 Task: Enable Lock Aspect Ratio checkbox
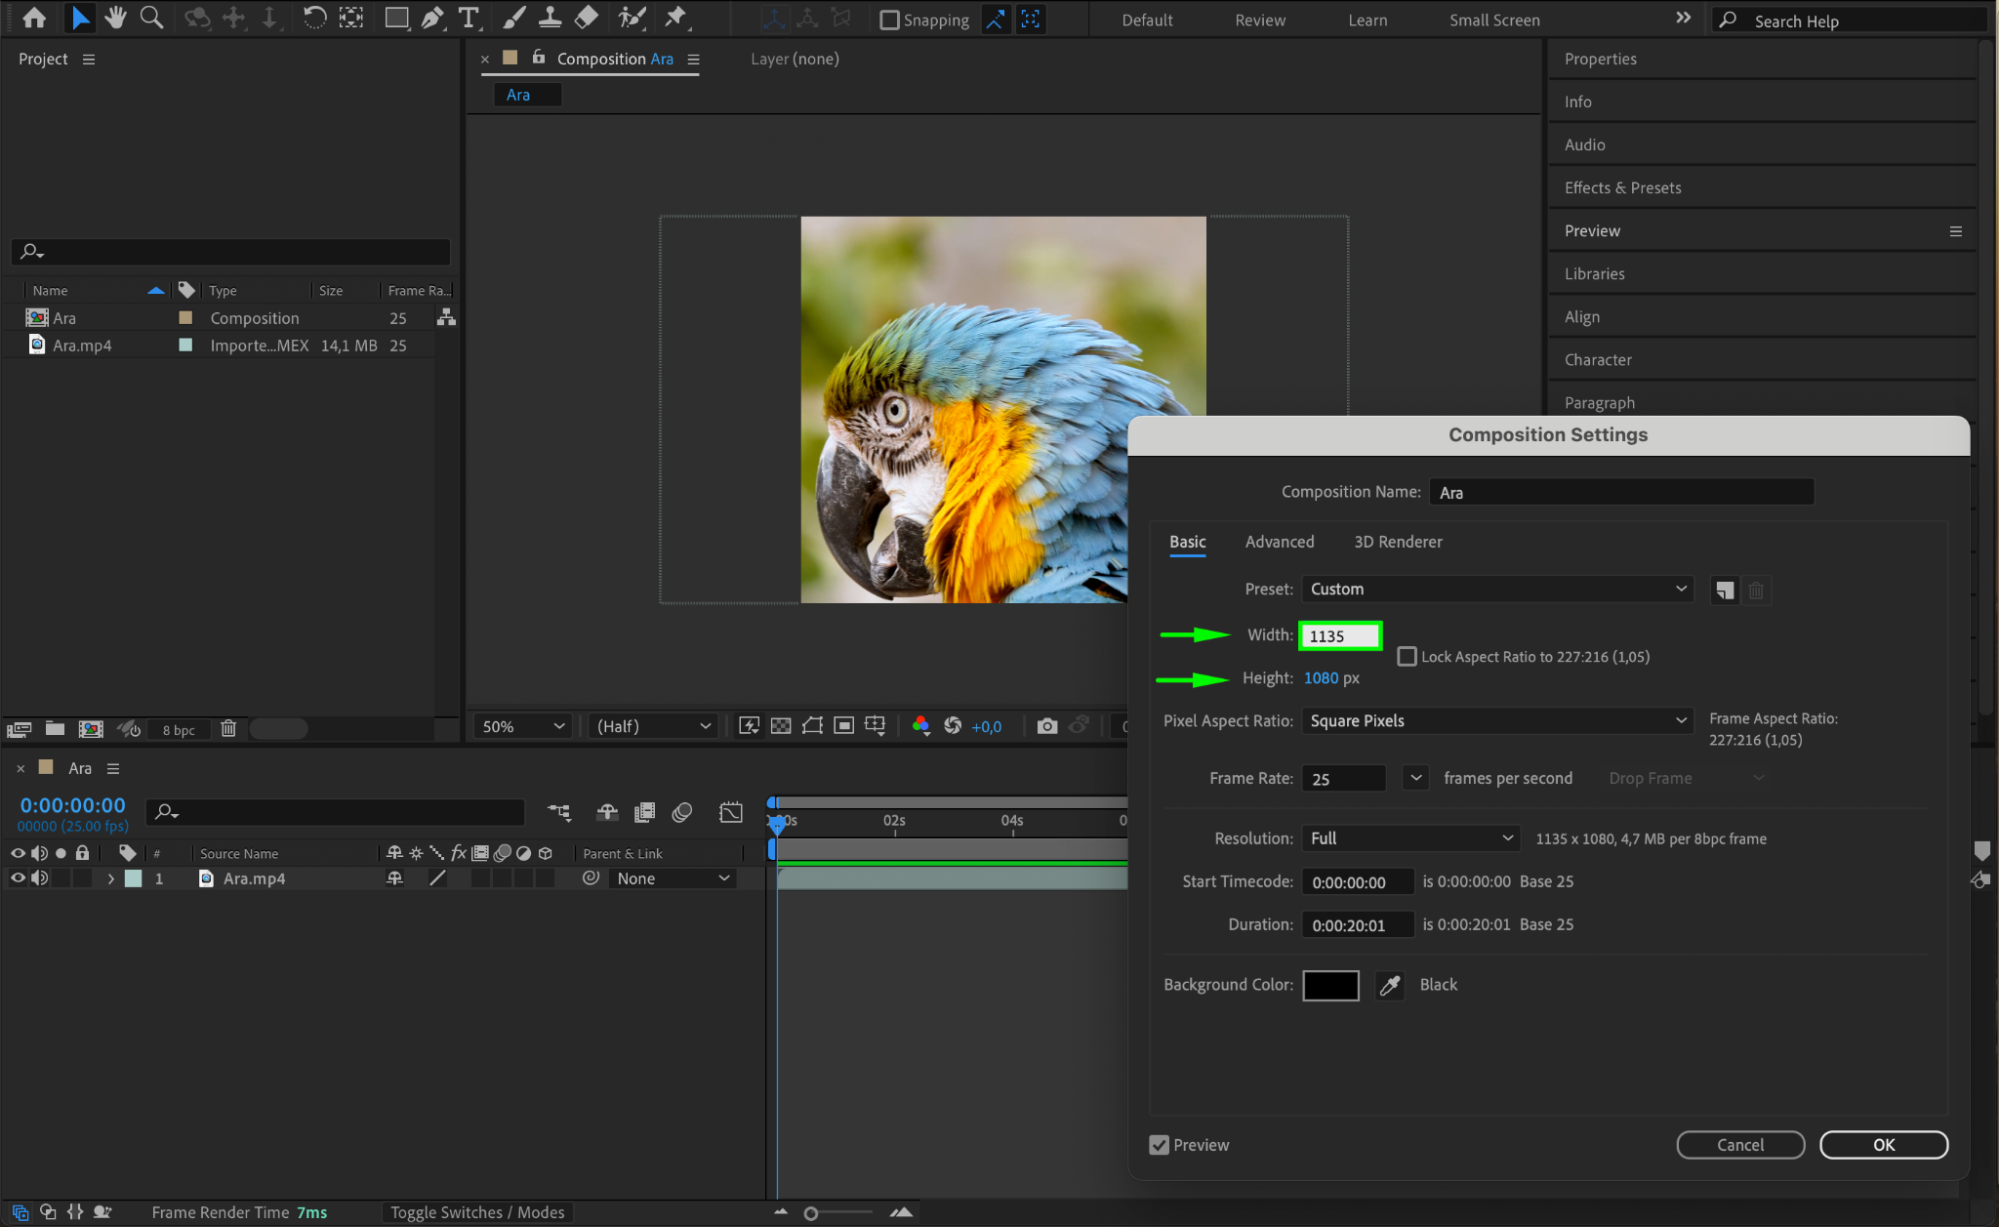1407,657
